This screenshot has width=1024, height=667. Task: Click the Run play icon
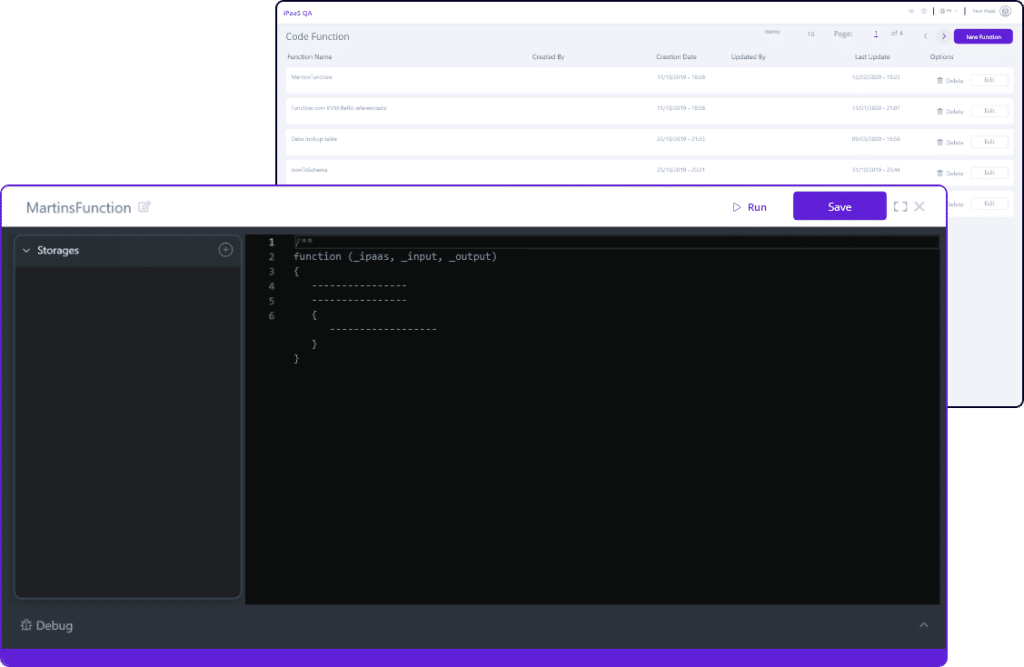[x=736, y=207]
